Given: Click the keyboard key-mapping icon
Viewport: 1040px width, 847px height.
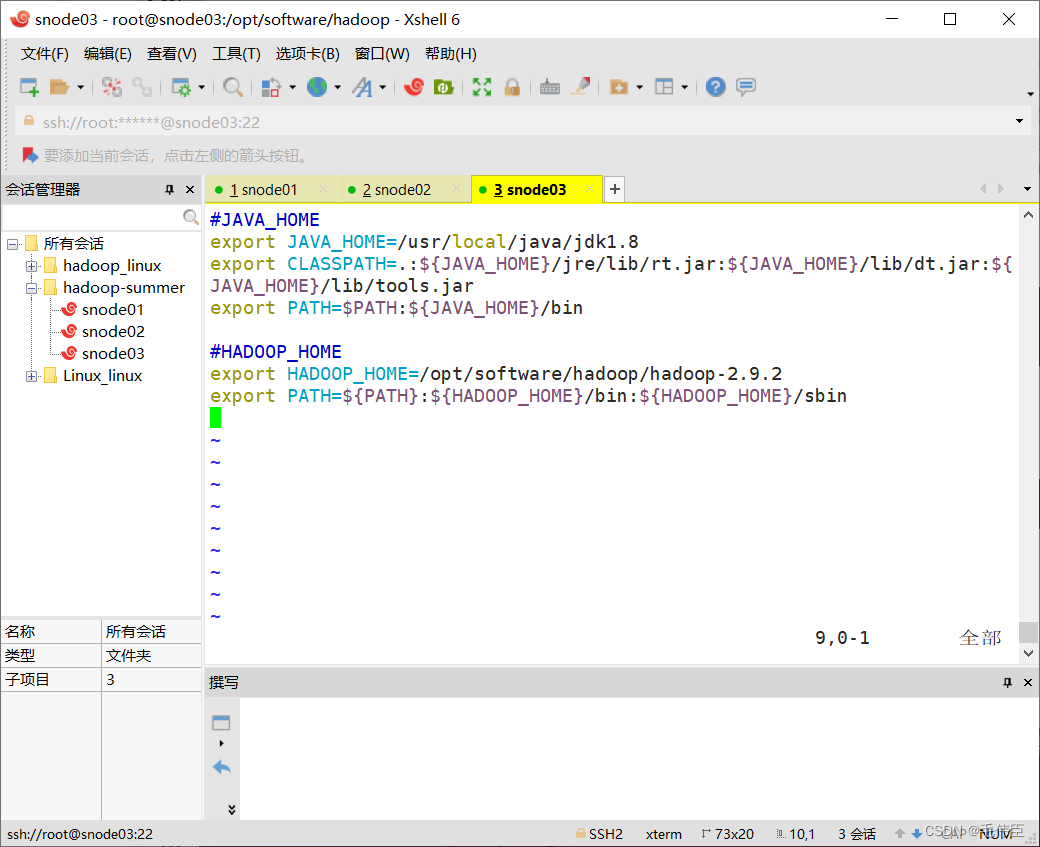Looking at the screenshot, I should pyautogui.click(x=550, y=87).
